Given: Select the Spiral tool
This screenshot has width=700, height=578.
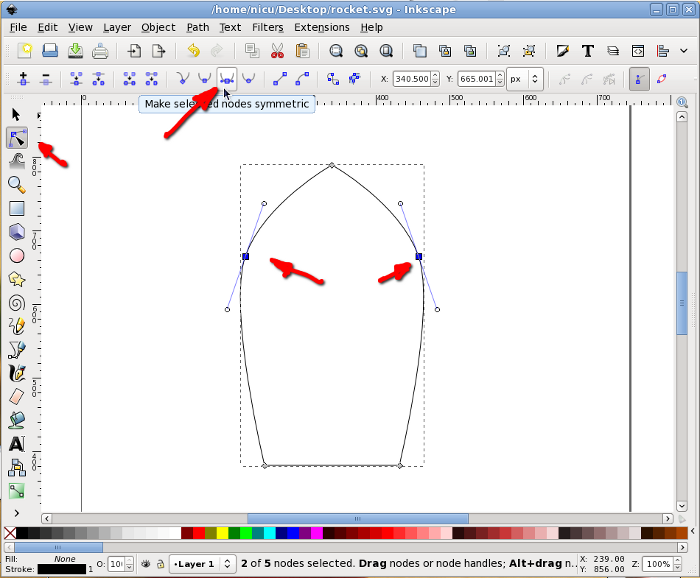Looking at the screenshot, I should [x=17, y=303].
